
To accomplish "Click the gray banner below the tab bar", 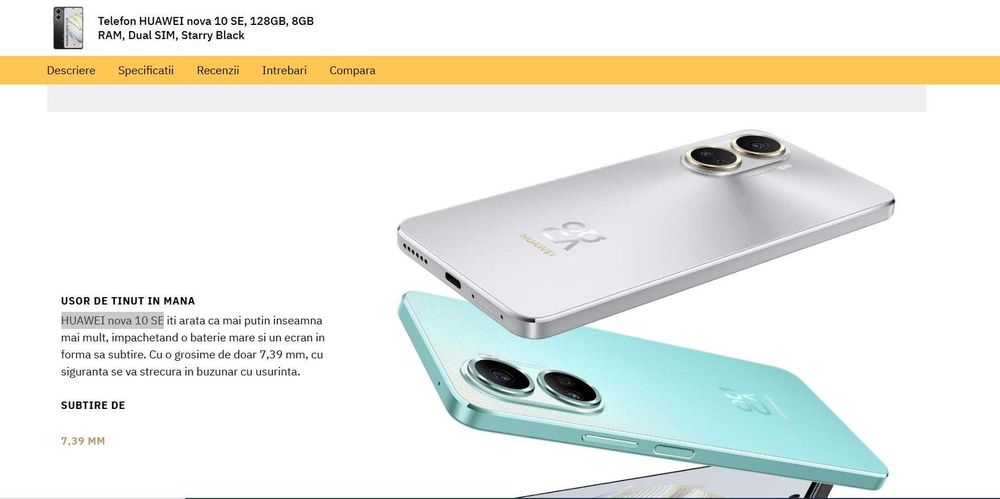I will pos(486,98).
